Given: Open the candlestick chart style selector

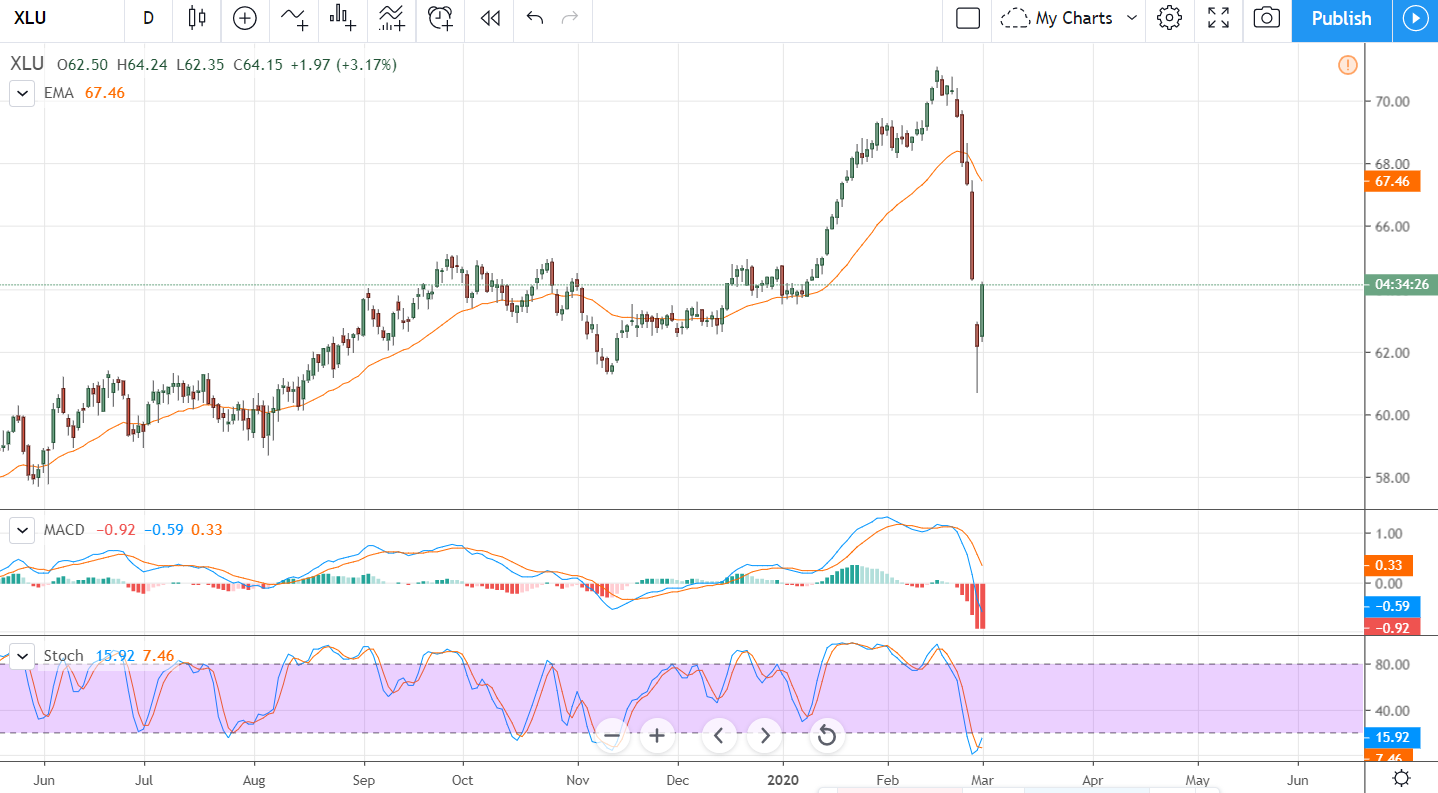Looking at the screenshot, I should (x=196, y=18).
